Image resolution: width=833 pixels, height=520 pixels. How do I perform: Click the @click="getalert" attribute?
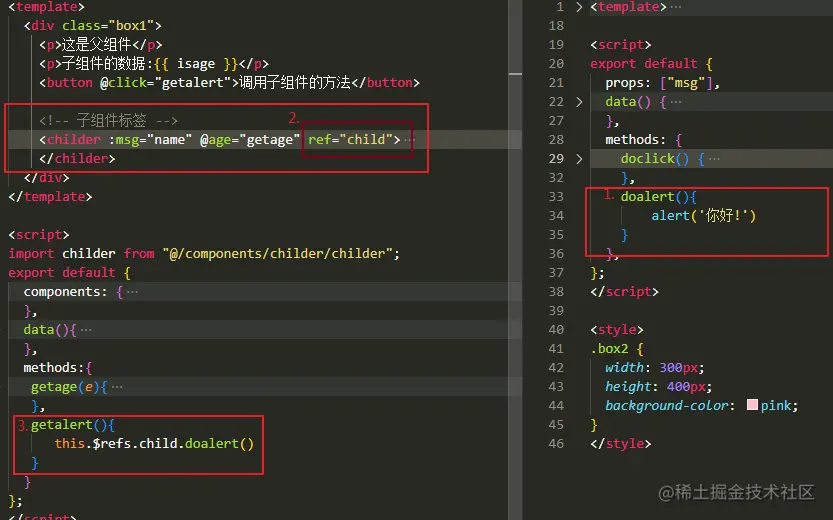coord(166,83)
